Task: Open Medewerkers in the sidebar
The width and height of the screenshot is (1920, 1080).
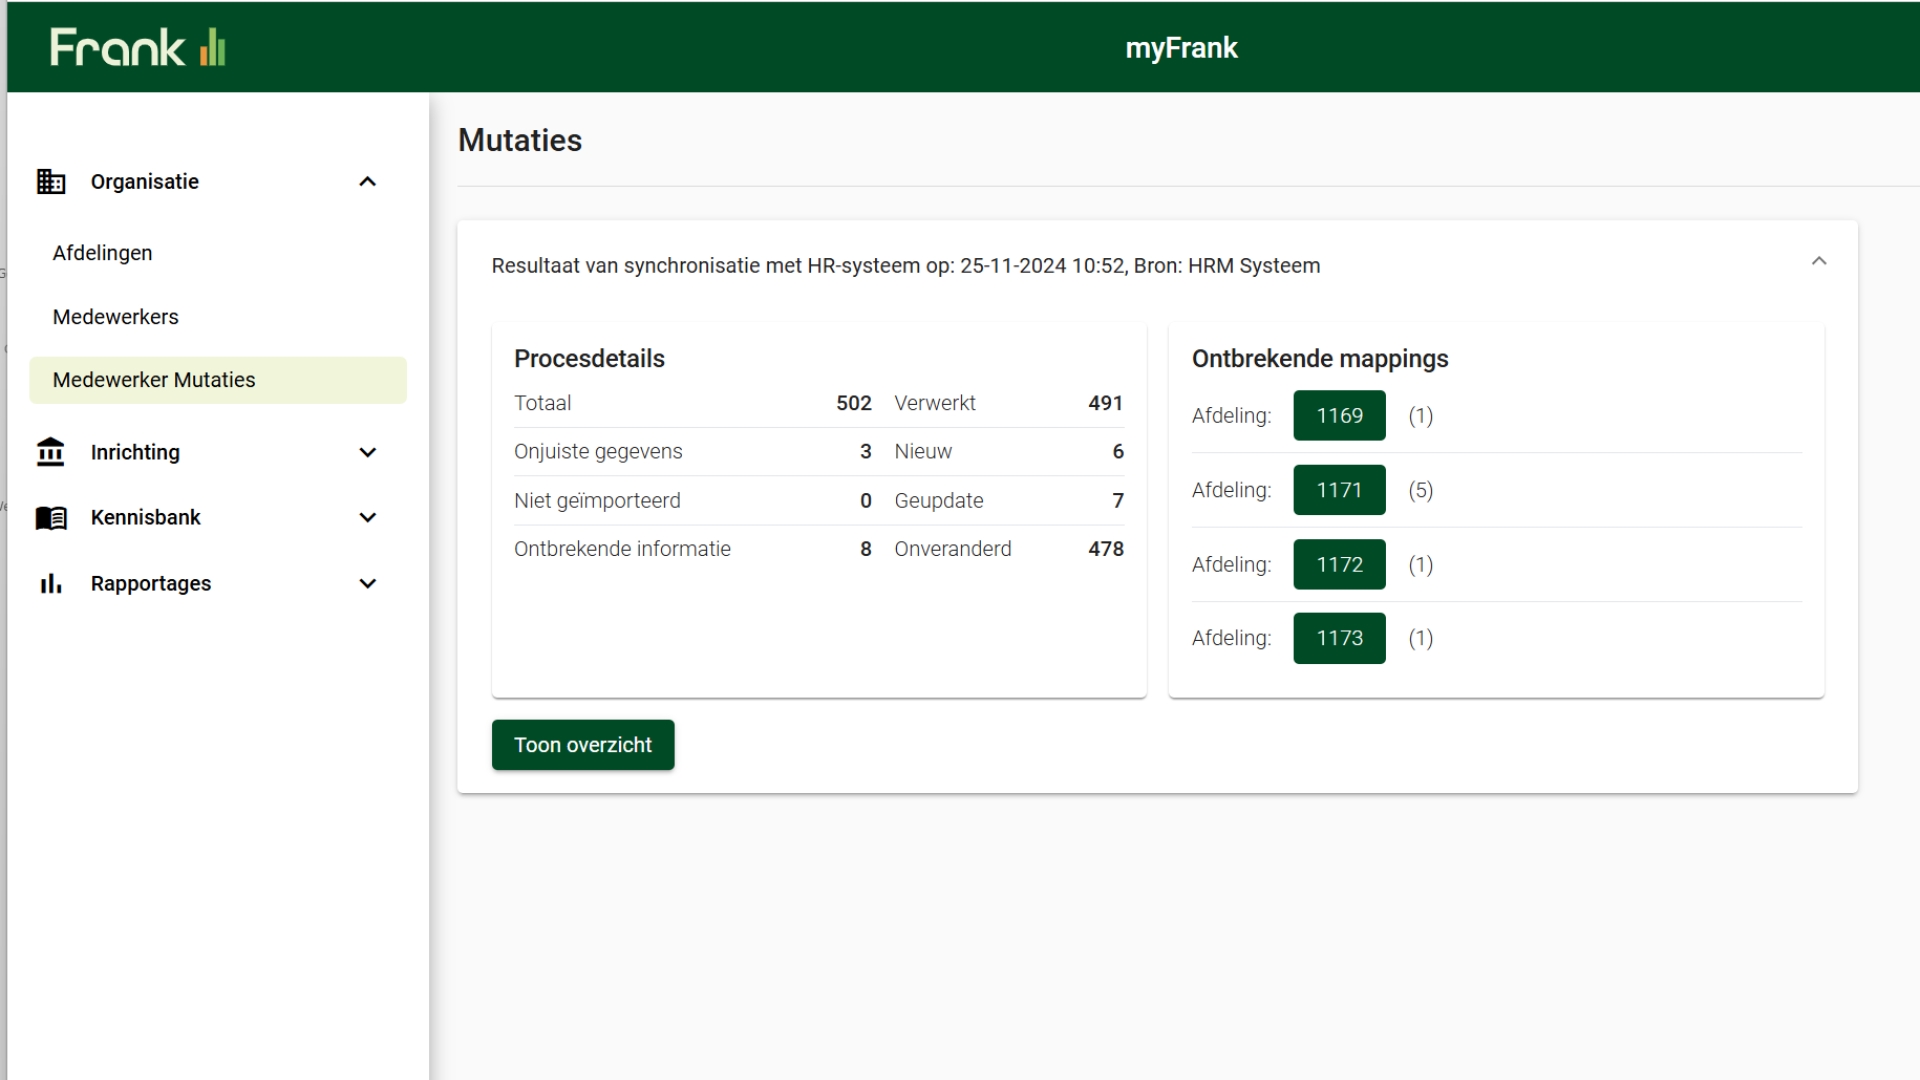Action: click(x=115, y=317)
